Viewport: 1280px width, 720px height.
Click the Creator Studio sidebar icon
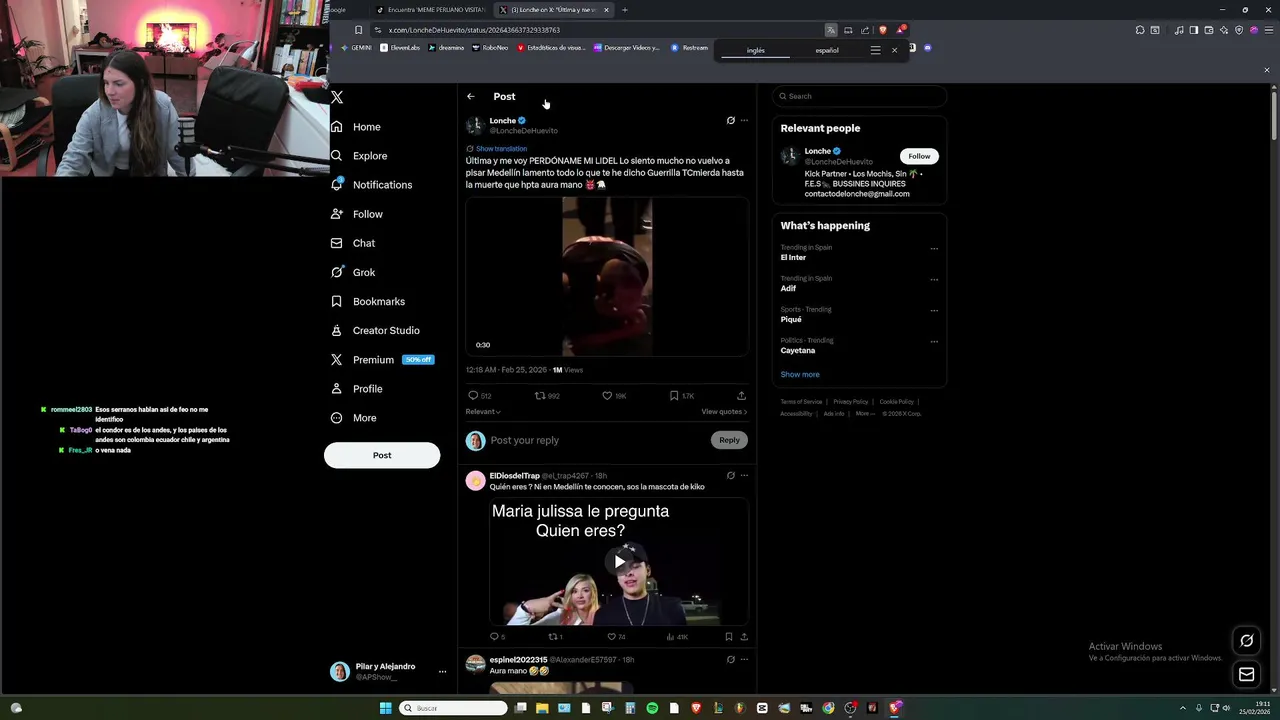(337, 330)
